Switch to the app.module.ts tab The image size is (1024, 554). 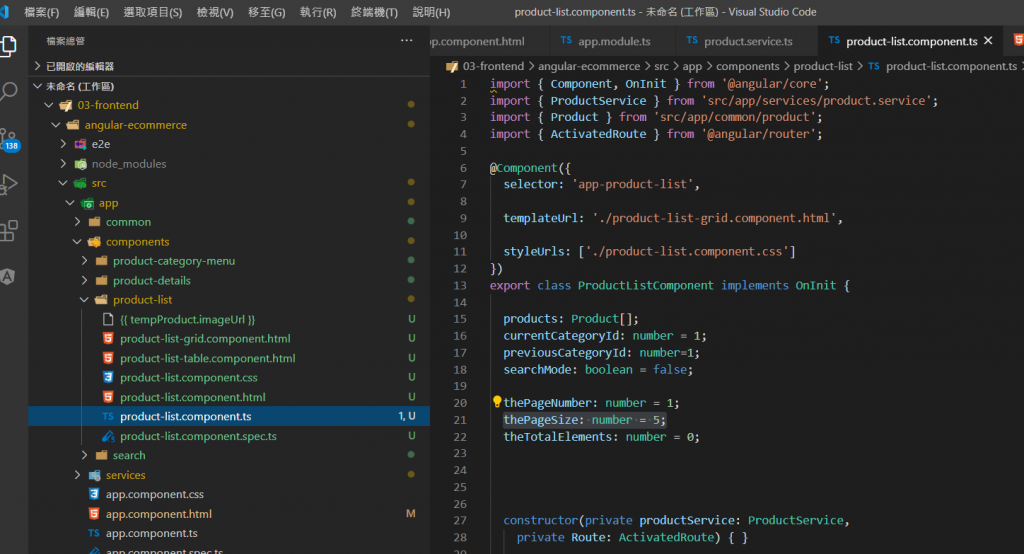[614, 41]
